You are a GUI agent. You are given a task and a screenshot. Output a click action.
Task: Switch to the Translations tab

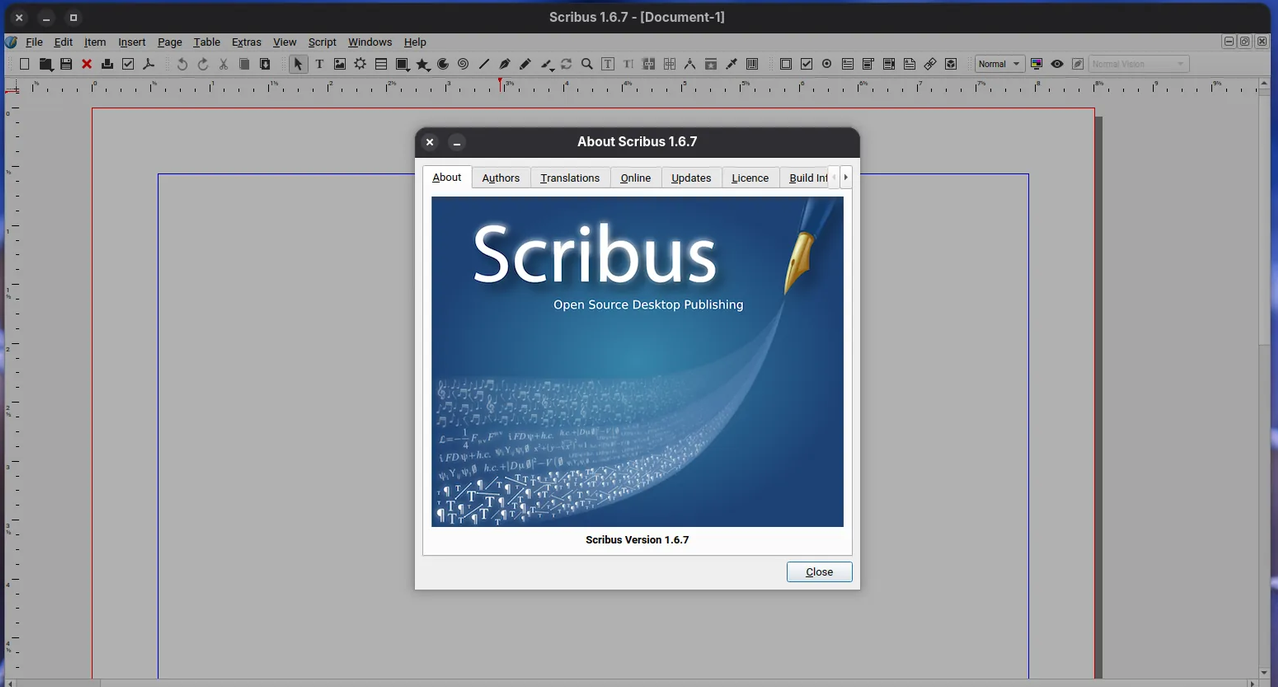[570, 178]
